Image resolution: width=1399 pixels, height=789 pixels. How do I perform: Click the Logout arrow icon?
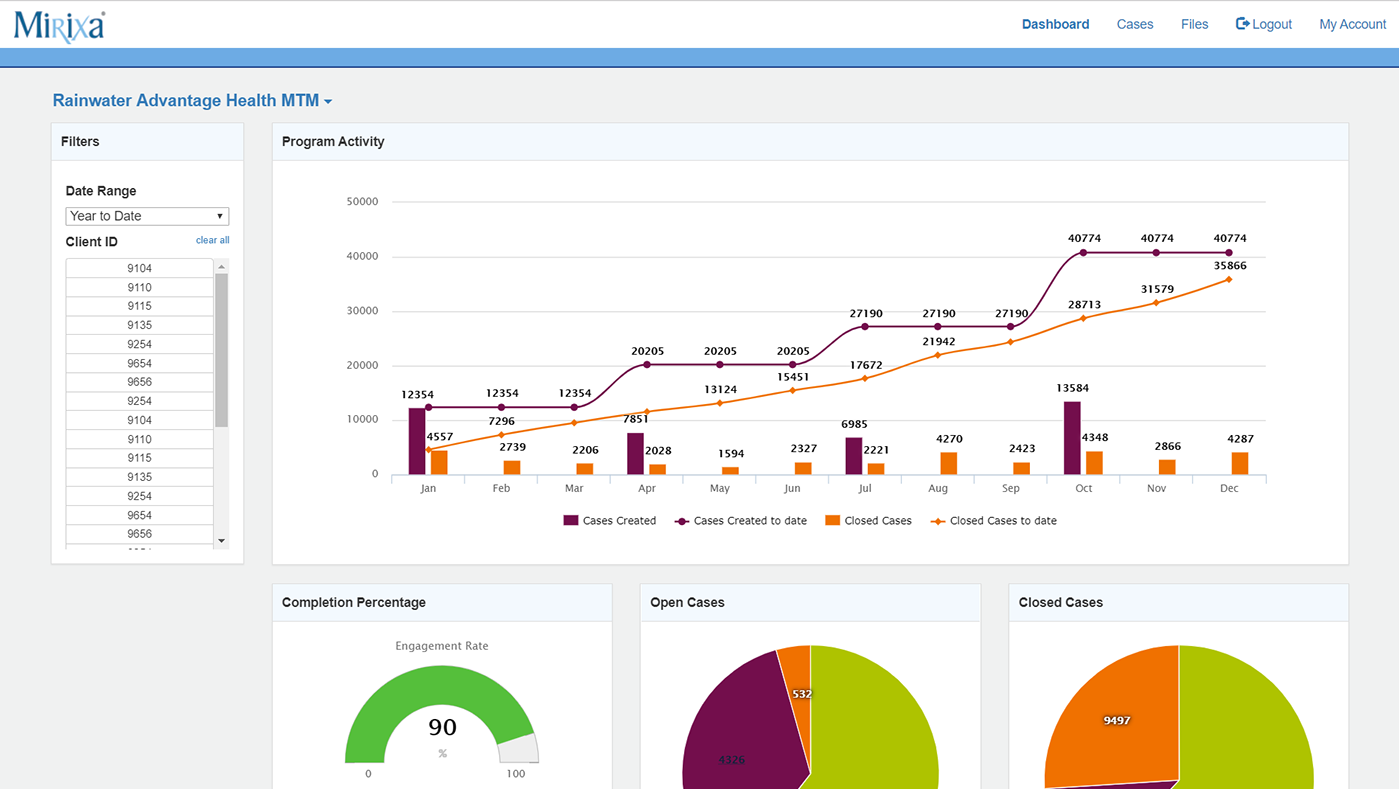pyautogui.click(x=1242, y=24)
